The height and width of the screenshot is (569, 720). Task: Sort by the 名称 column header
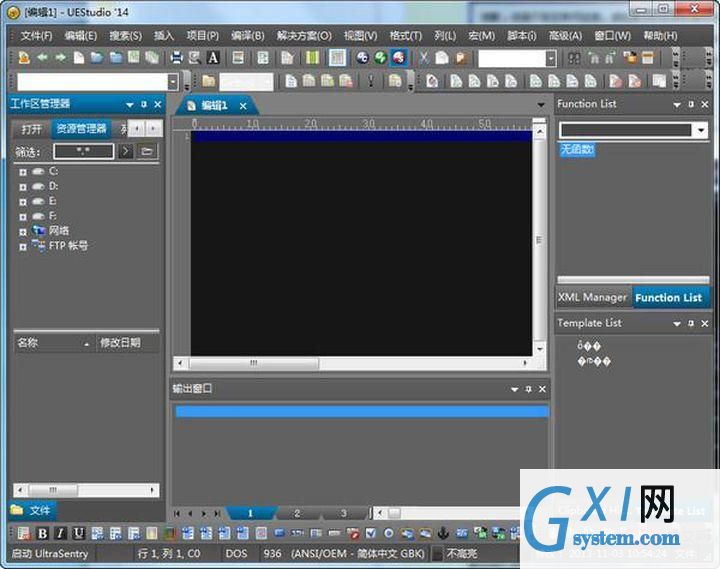coord(54,343)
